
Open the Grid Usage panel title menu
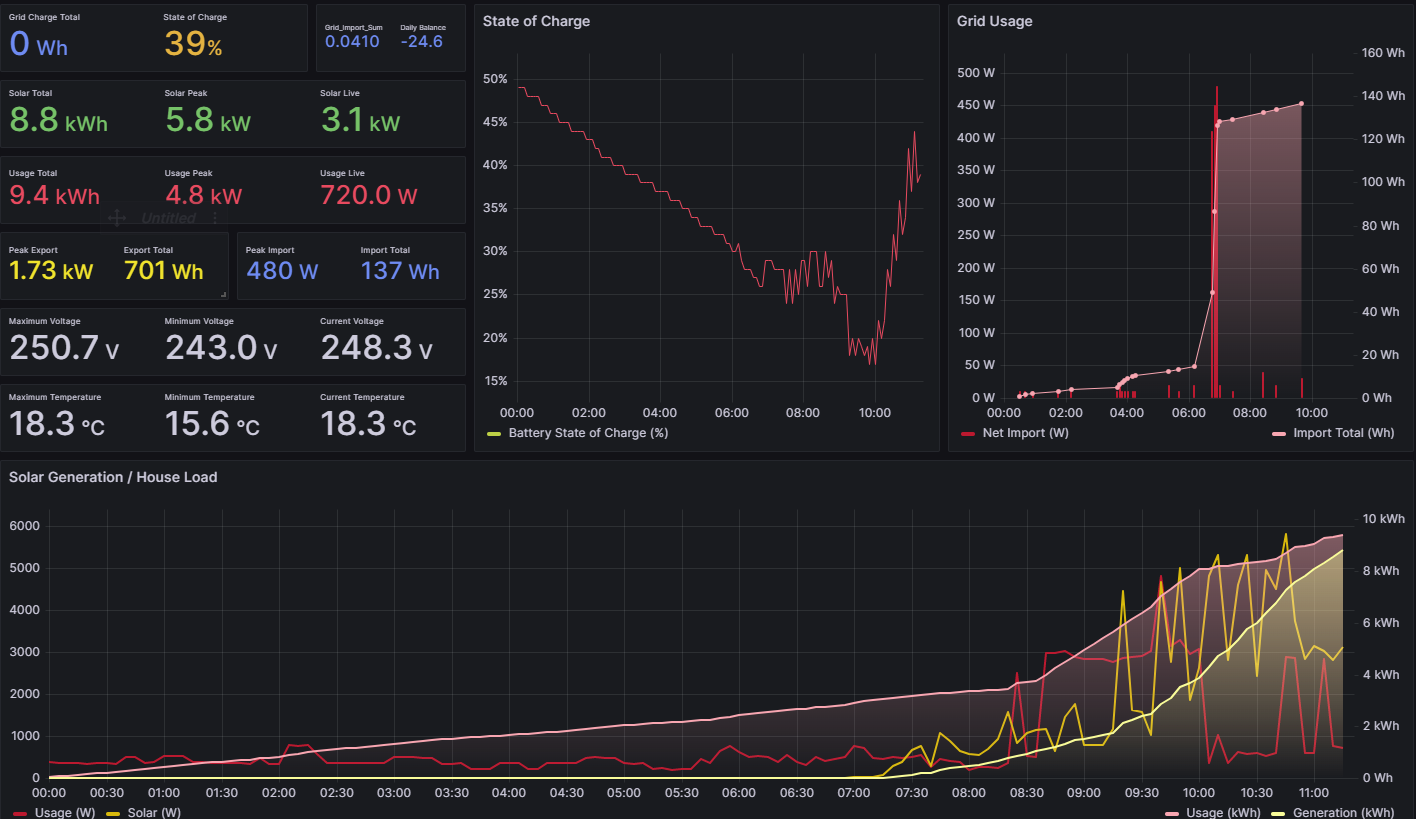click(994, 21)
